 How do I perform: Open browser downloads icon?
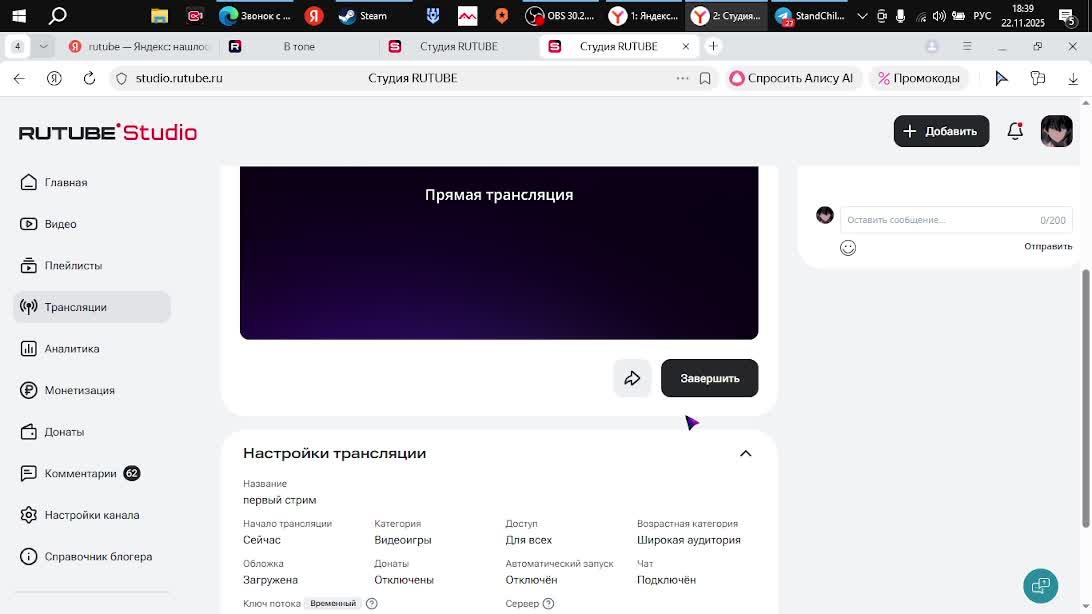coord(1072,79)
